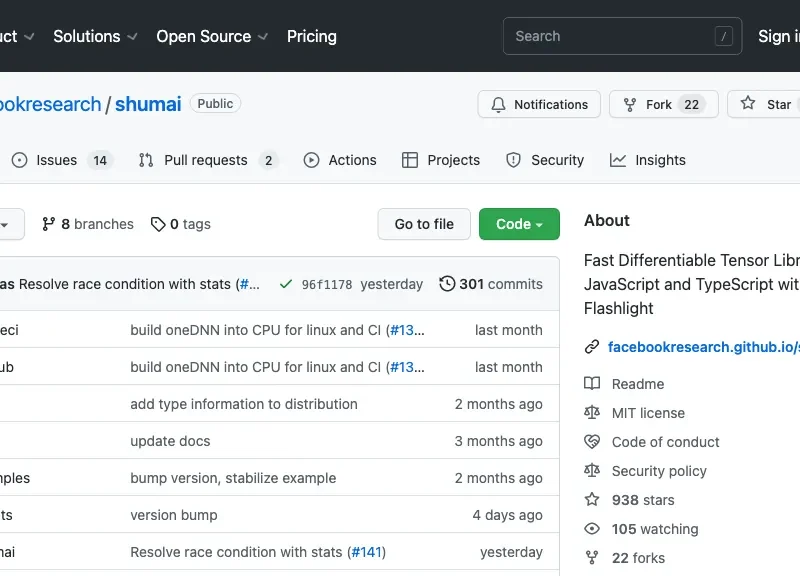Switch to the Pull requests tab
800x576 pixels.
pyautogui.click(x=208, y=160)
